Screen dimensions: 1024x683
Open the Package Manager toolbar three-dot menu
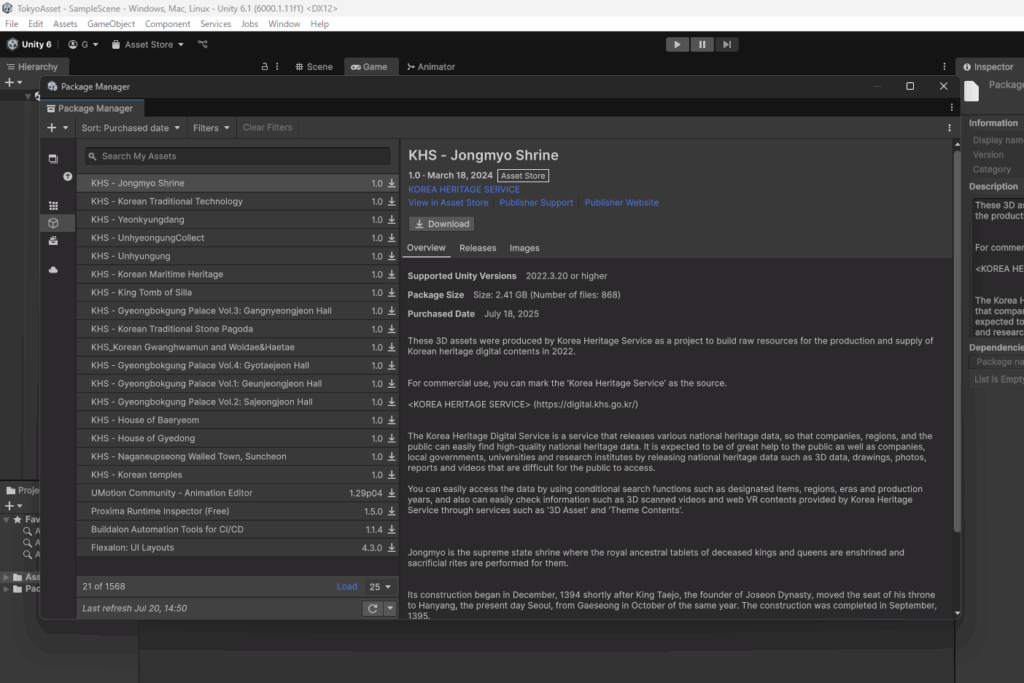[950, 128]
